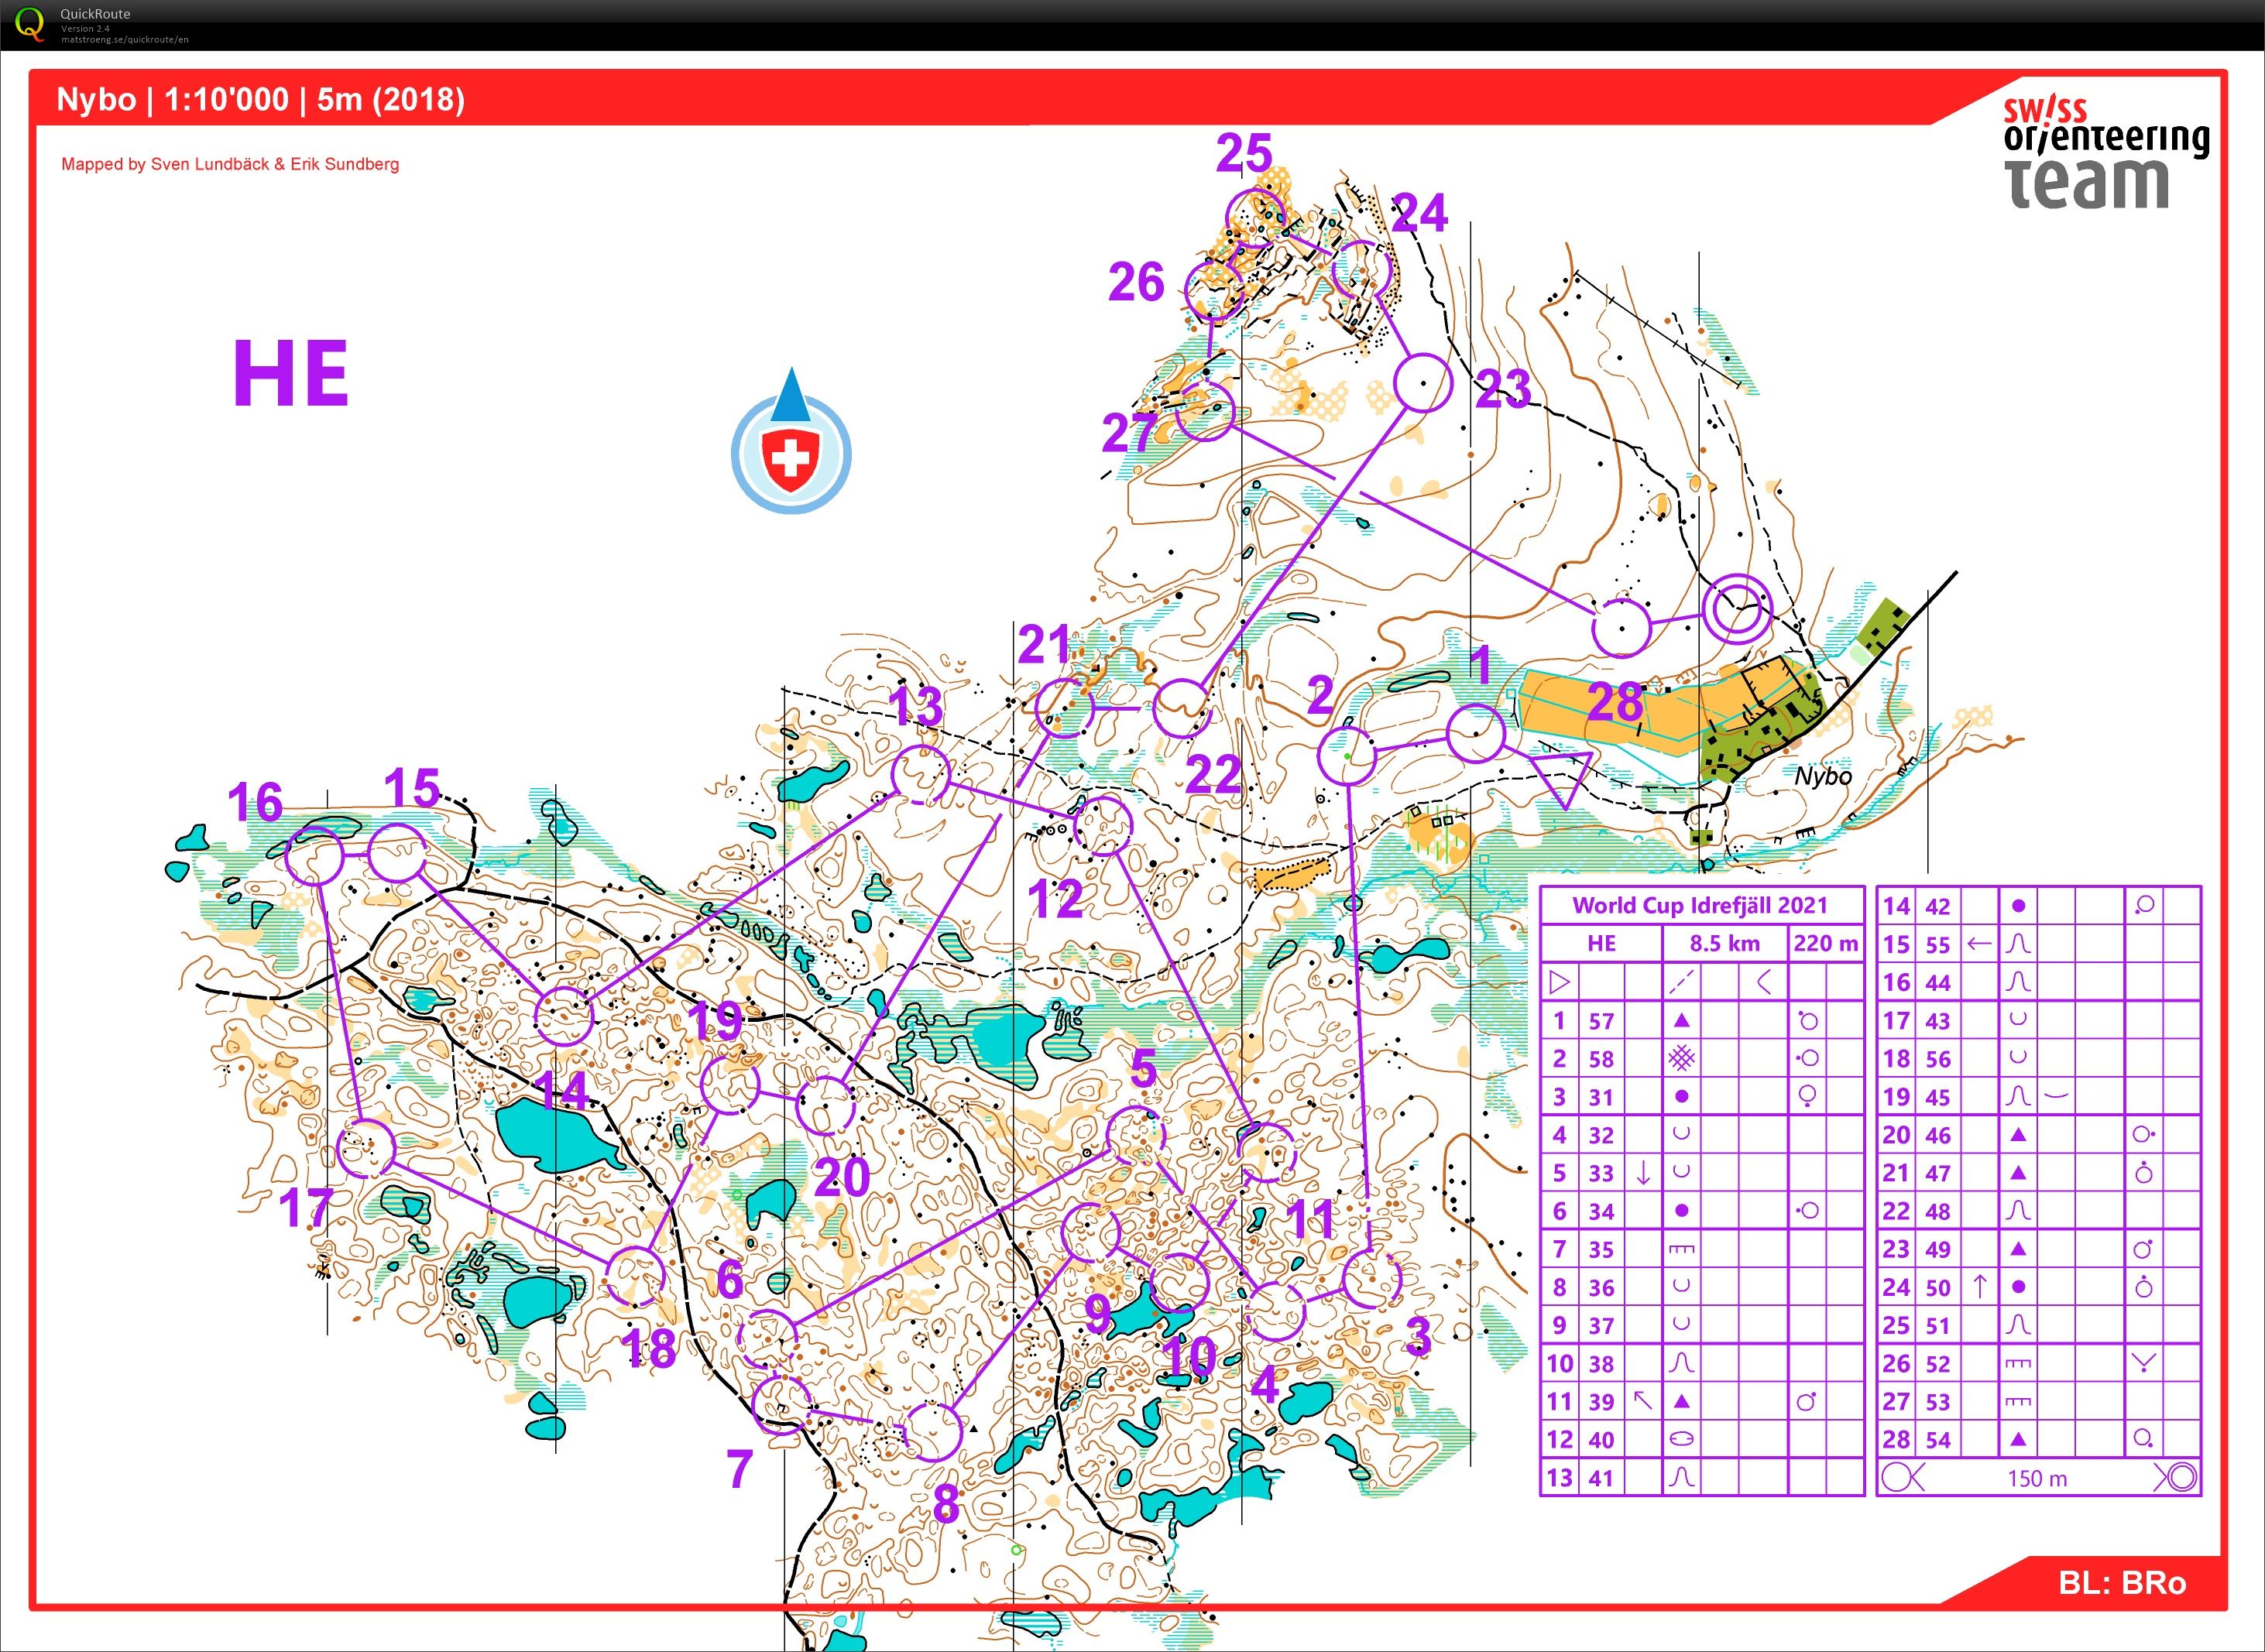Click control code 45 in the description table
Image resolution: width=2265 pixels, height=1652 pixels.
click(x=1938, y=1096)
